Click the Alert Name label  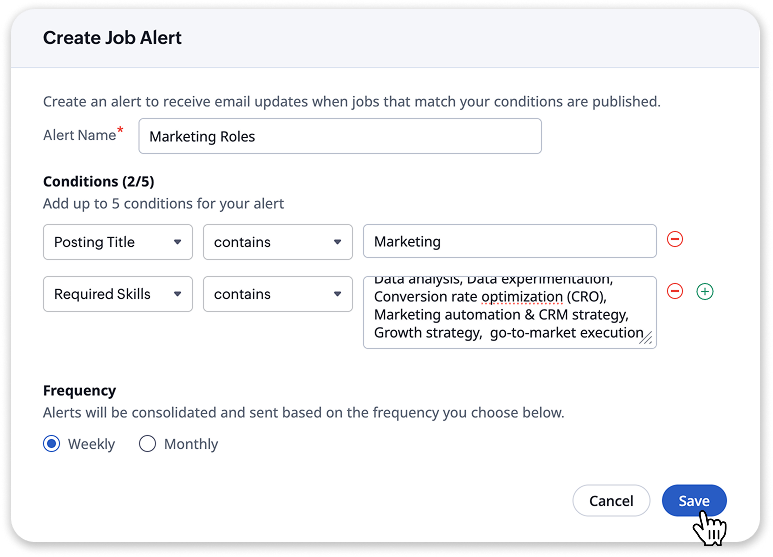point(80,135)
